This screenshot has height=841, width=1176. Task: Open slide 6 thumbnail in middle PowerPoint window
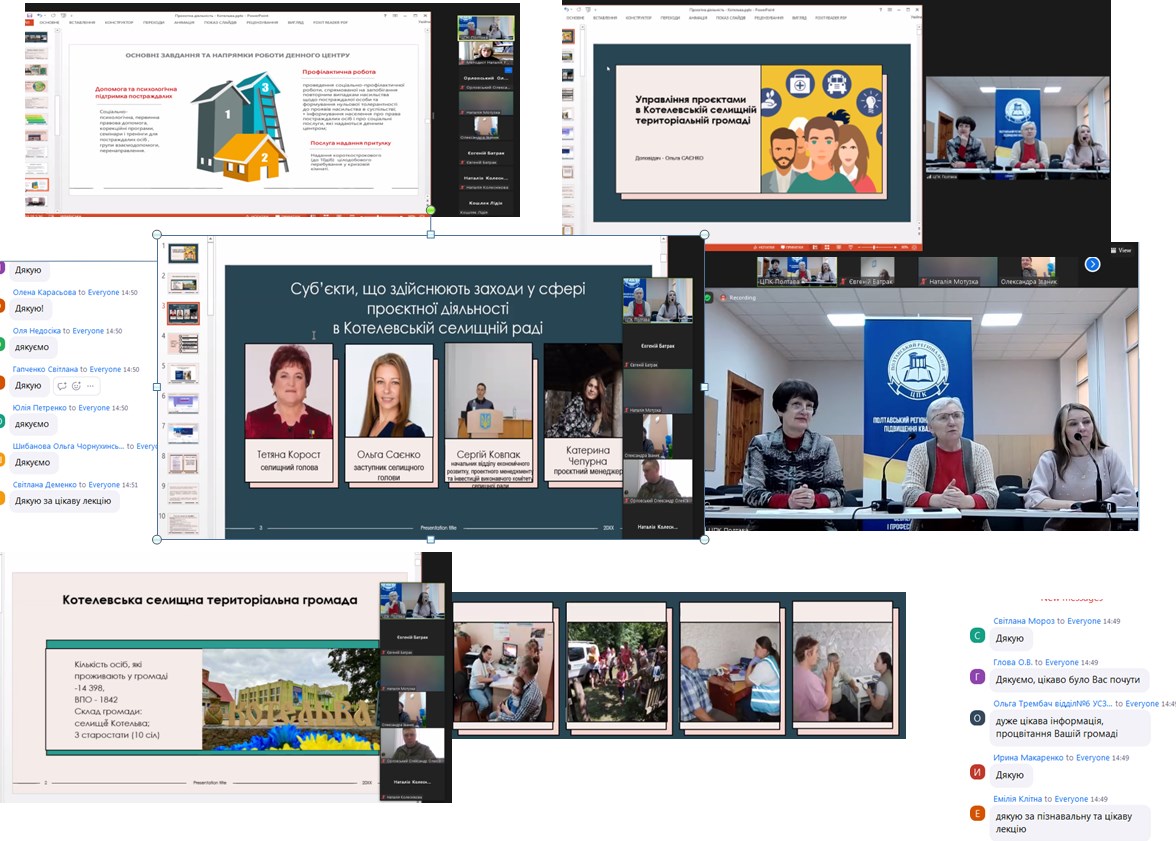183,404
